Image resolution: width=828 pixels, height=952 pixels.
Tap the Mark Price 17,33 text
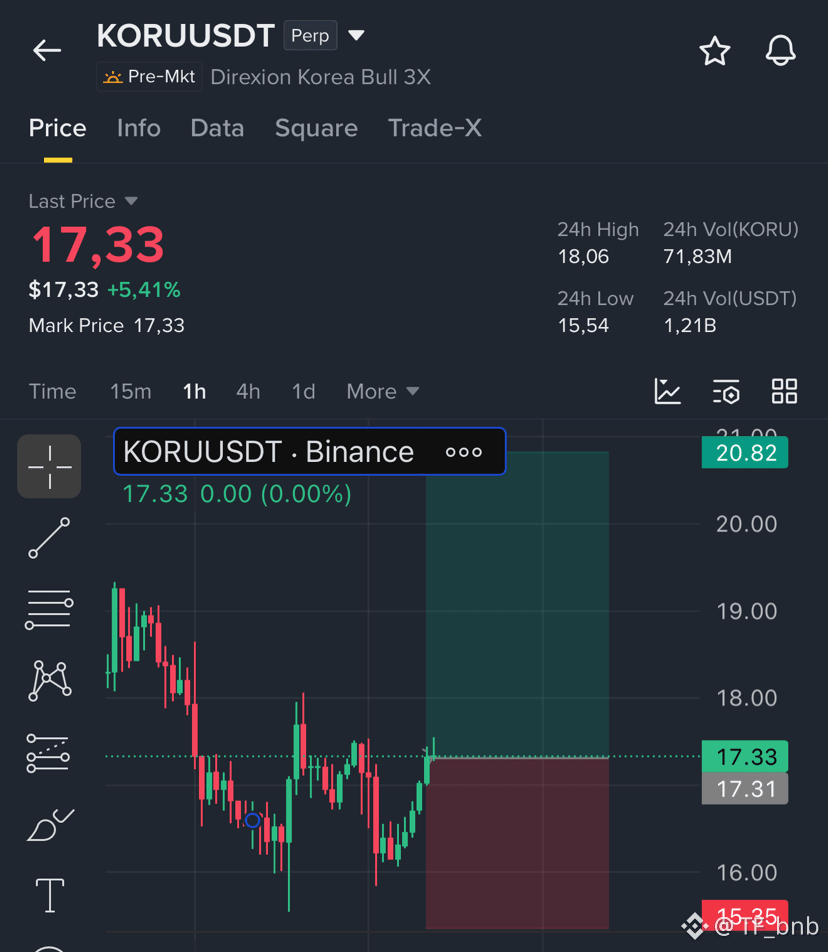pos(106,325)
